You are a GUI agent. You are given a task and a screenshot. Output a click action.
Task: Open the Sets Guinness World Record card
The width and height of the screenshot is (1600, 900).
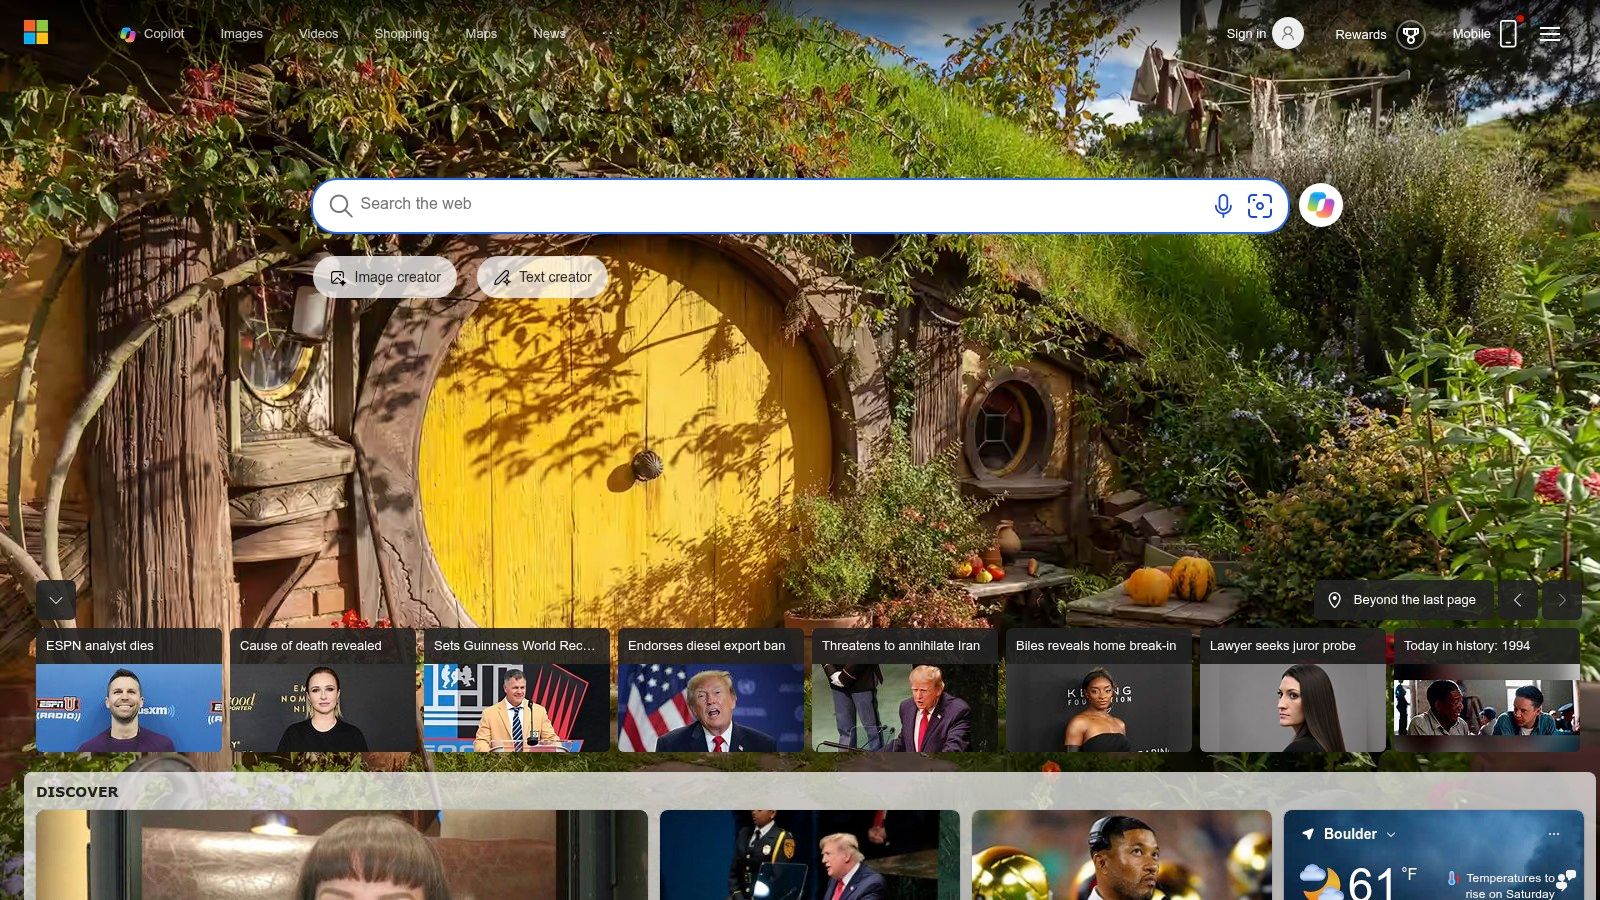tap(517, 690)
